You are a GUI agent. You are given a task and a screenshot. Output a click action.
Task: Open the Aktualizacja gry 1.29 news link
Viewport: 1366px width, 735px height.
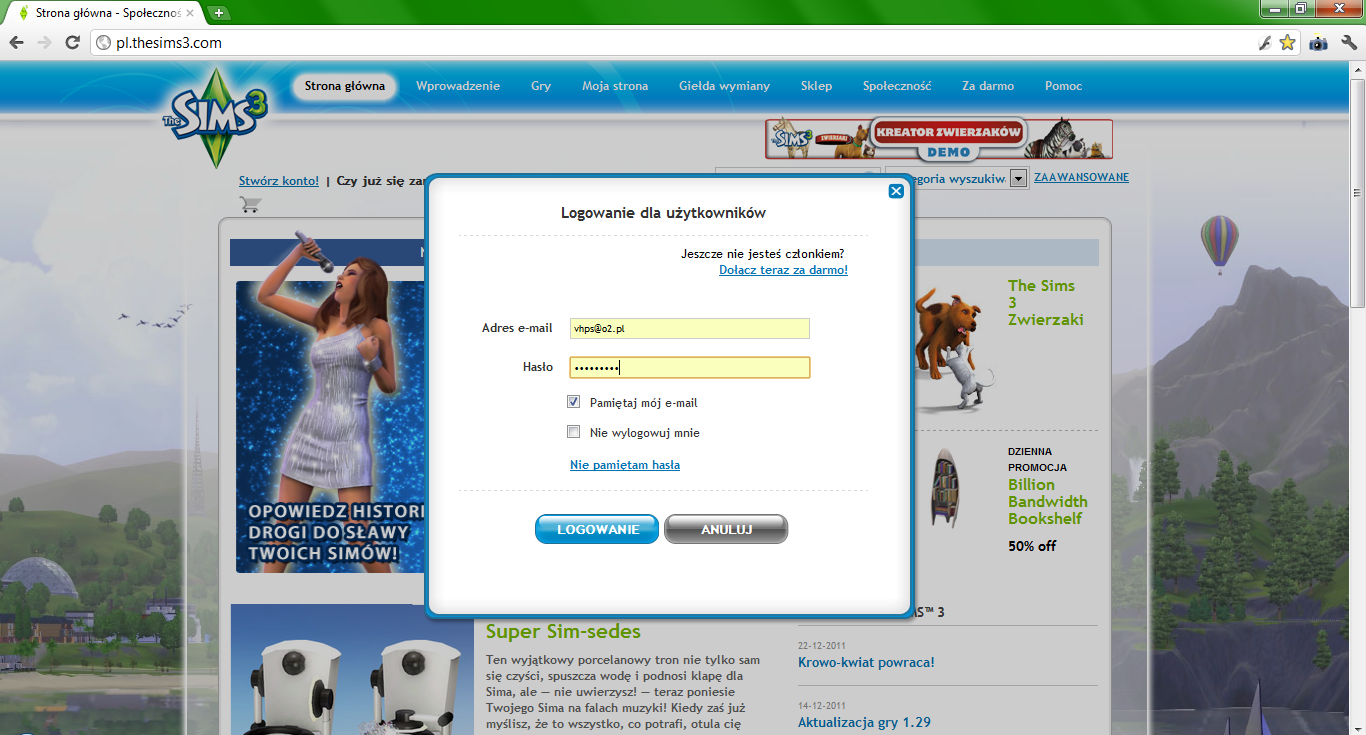(864, 723)
